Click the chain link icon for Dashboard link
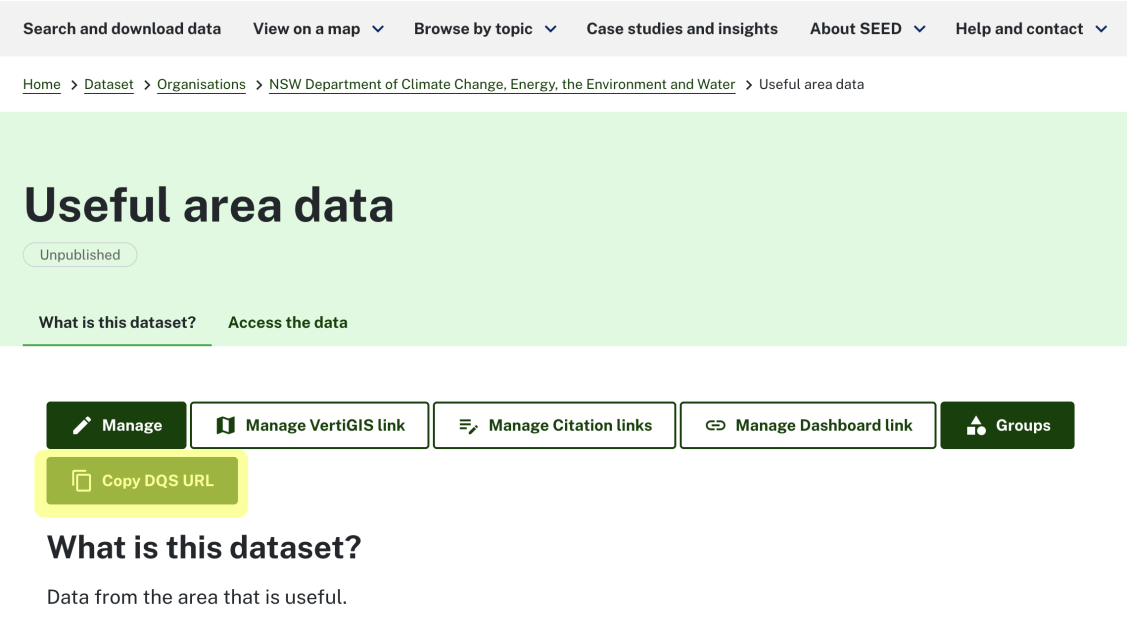The height and width of the screenshot is (635, 1127). [715, 426]
